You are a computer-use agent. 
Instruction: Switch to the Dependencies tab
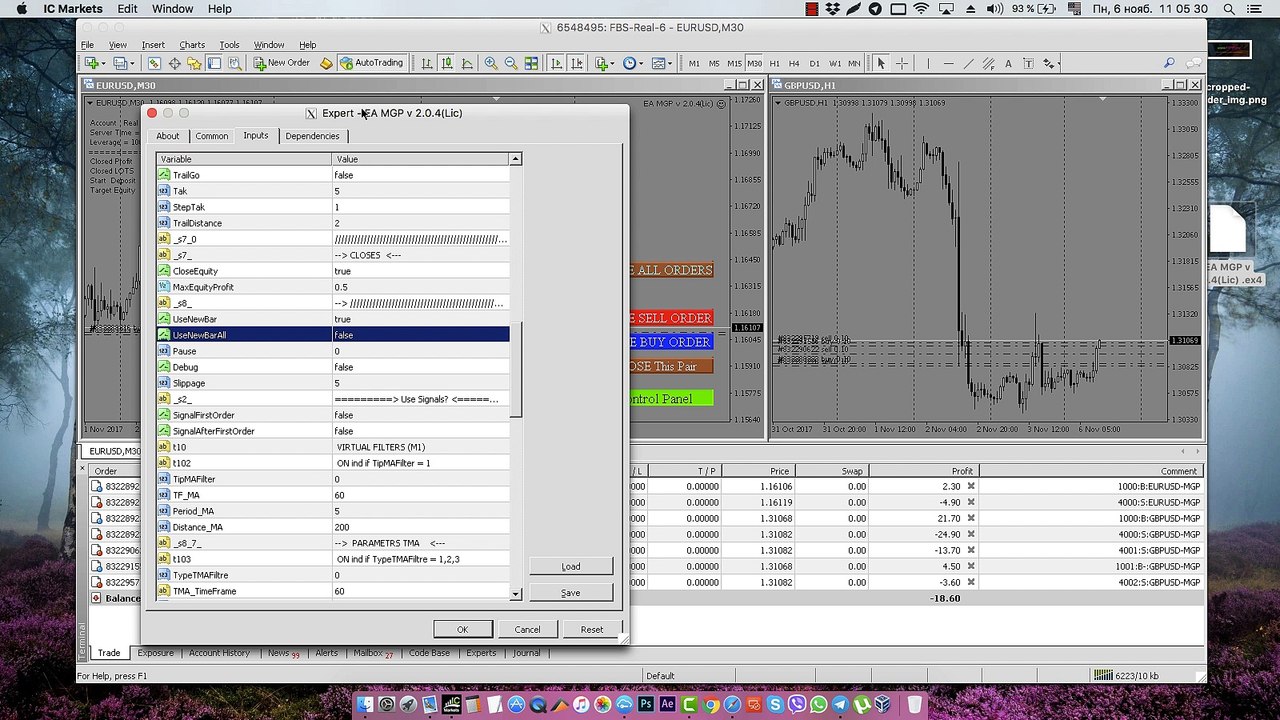312,136
